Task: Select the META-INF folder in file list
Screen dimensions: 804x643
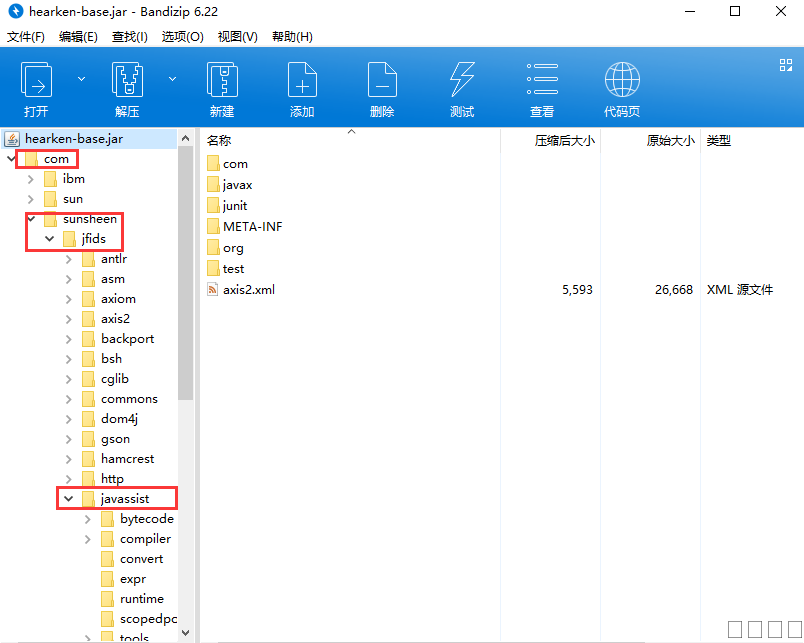Action: 252,227
